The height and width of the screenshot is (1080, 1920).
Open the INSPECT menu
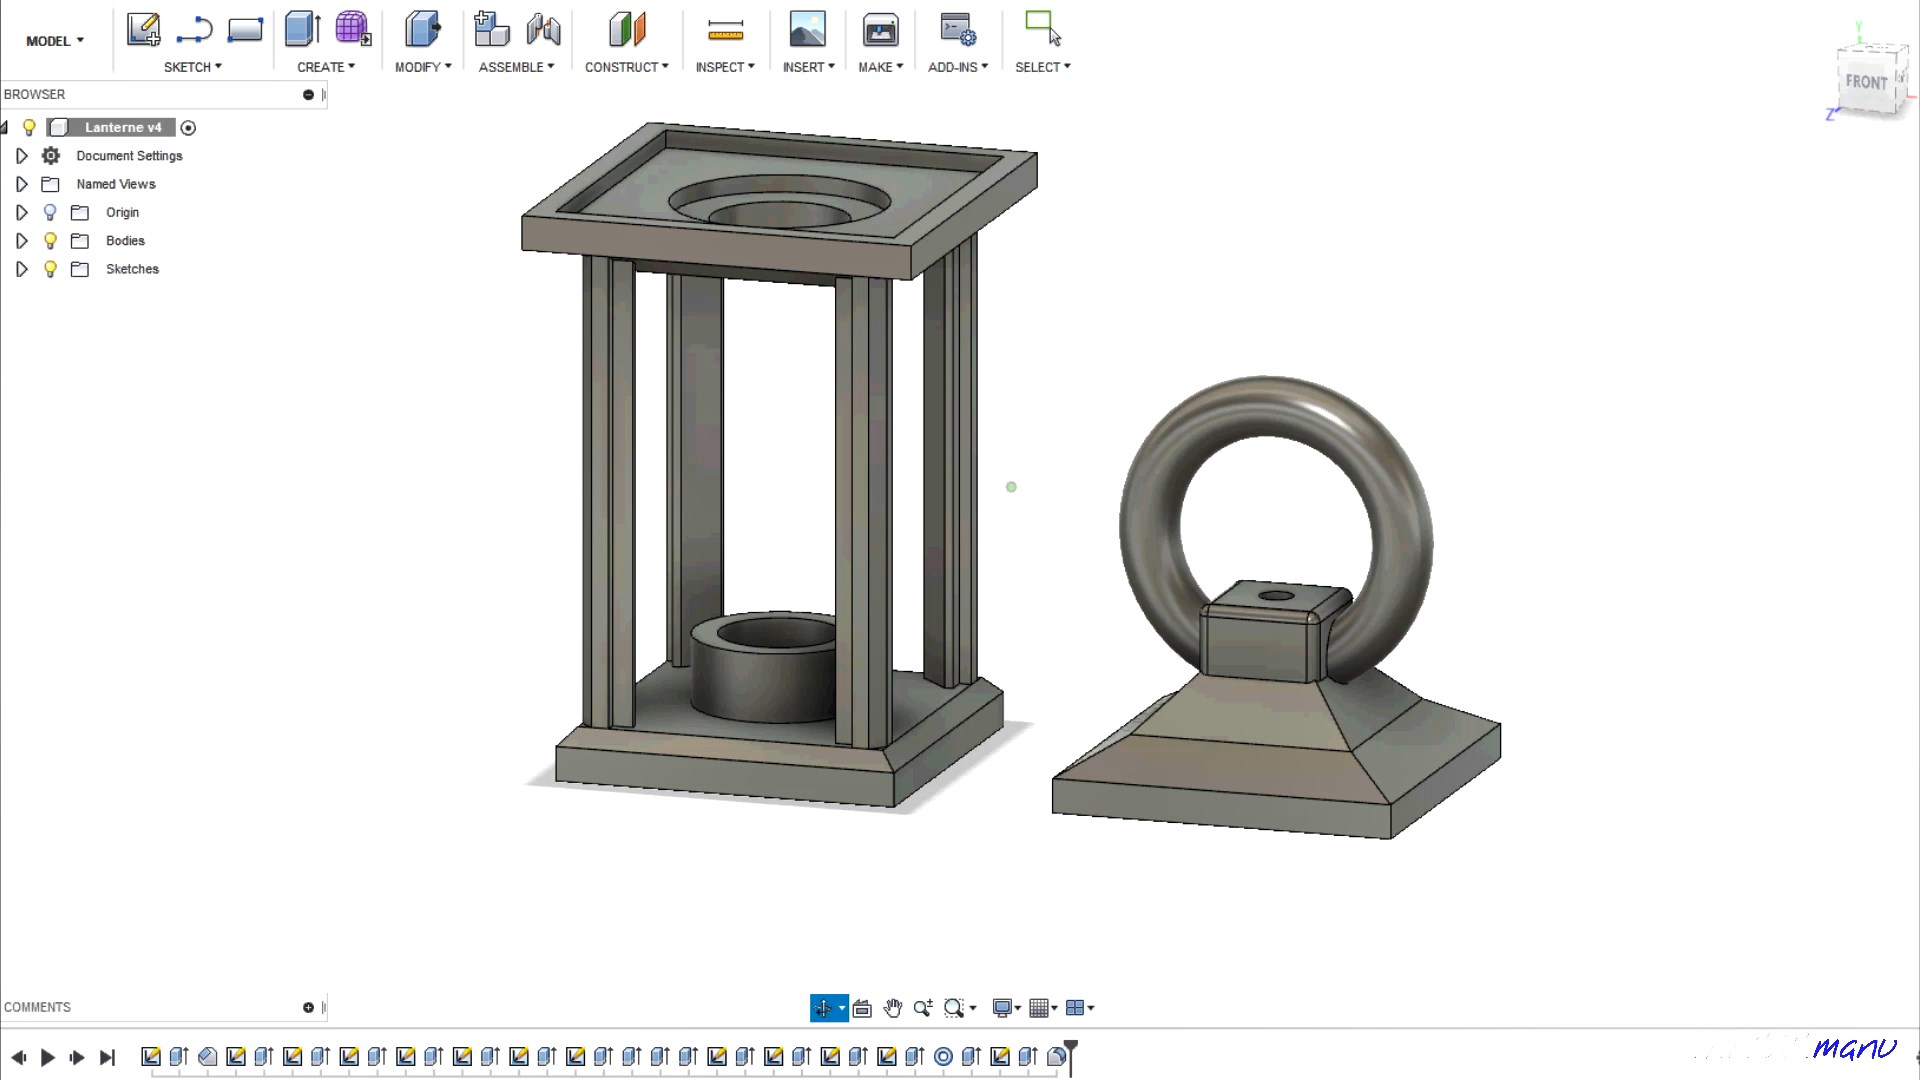[x=725, y=67]
